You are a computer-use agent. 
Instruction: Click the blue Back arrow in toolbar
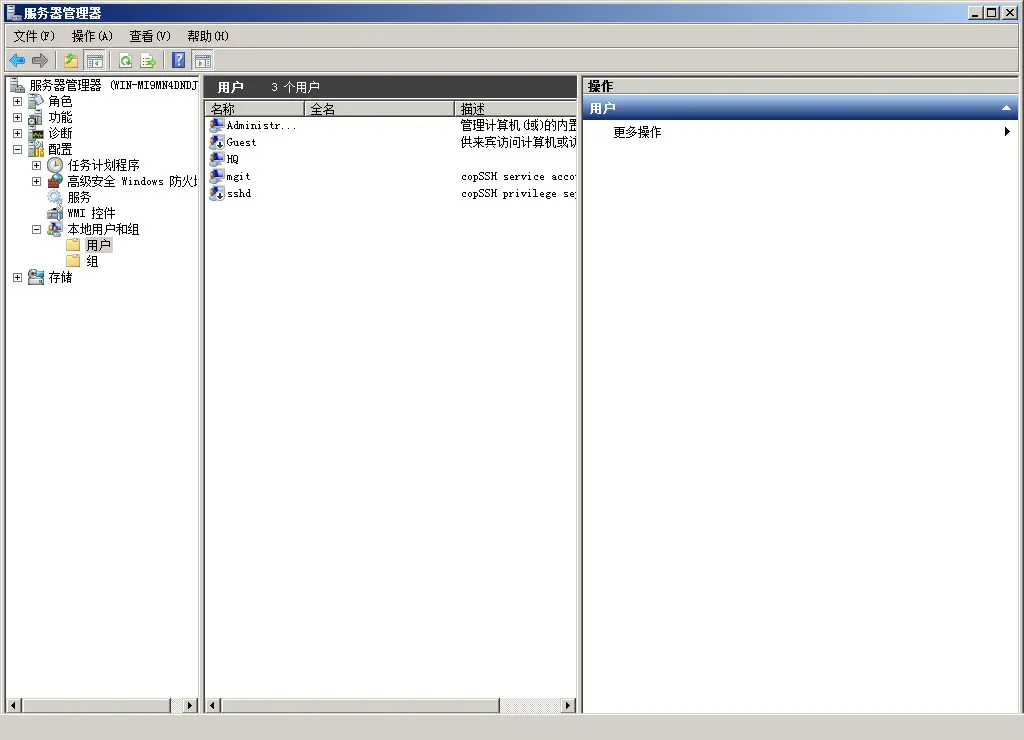pyautogui.click(x=17, y=61)
